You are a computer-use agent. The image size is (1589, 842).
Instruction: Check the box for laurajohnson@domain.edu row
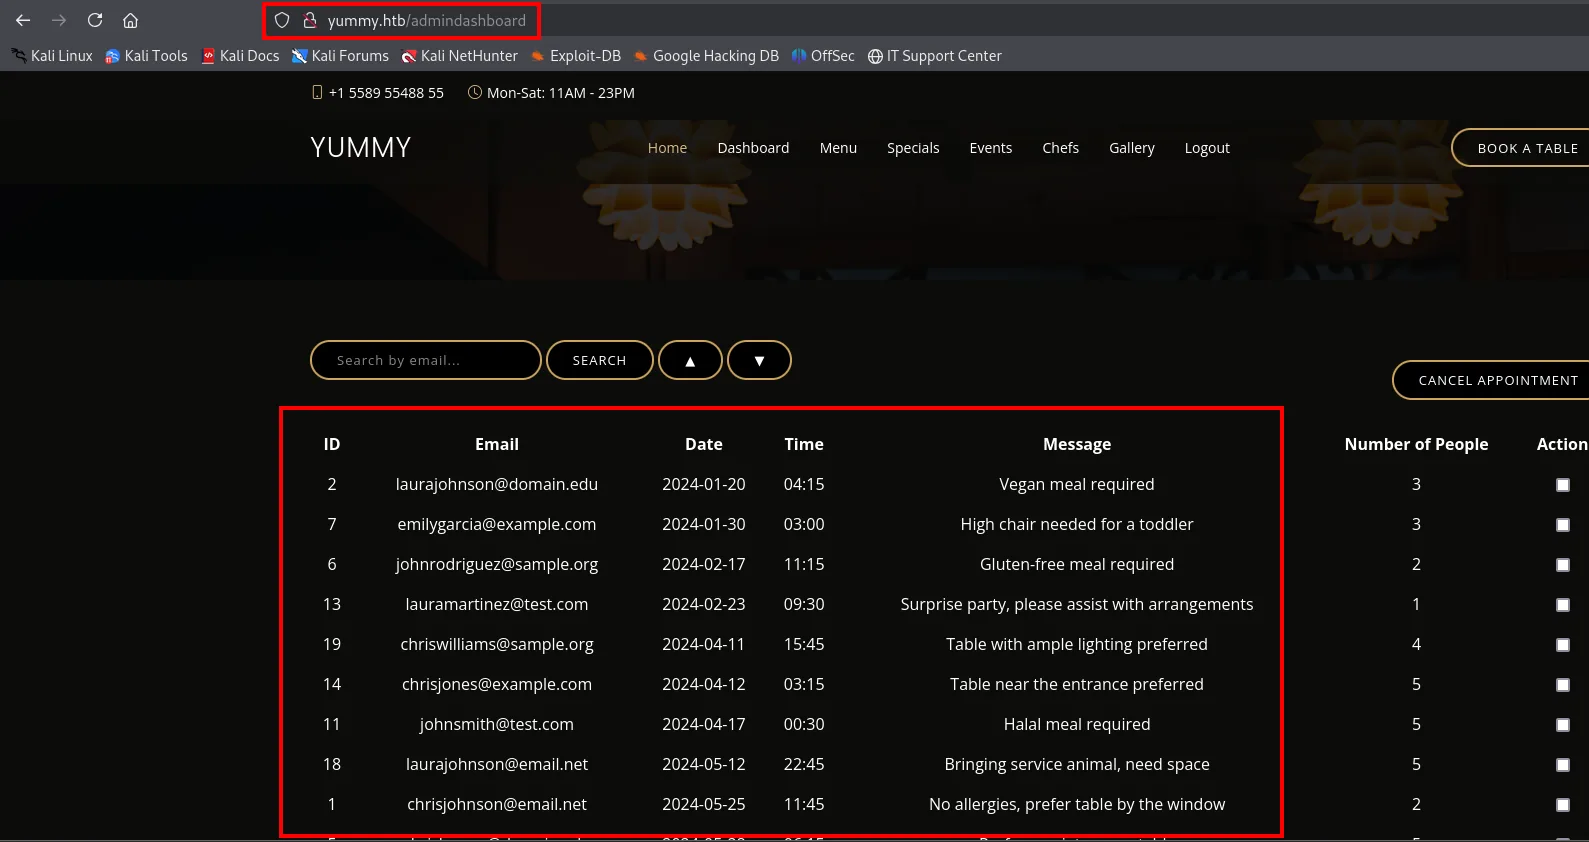coord(1563,485)
